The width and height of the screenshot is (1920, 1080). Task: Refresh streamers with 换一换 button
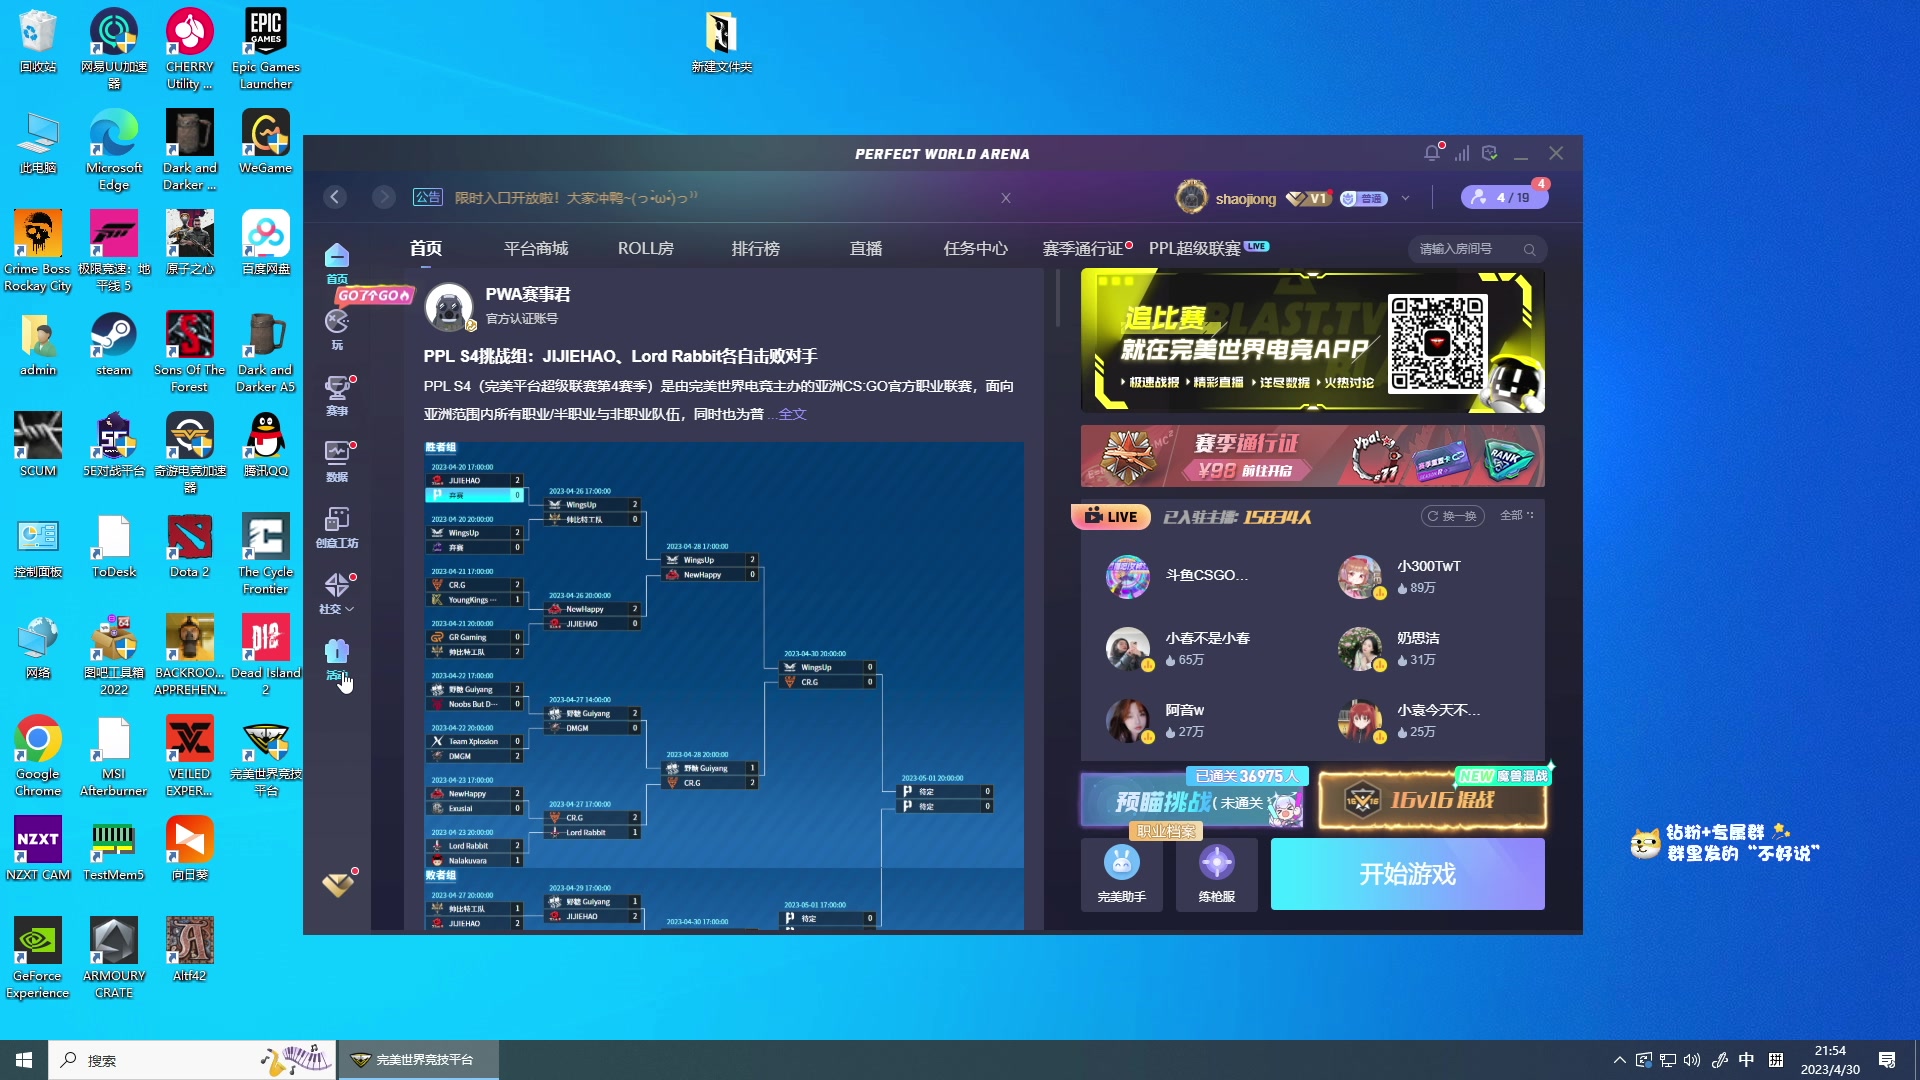1452,516
